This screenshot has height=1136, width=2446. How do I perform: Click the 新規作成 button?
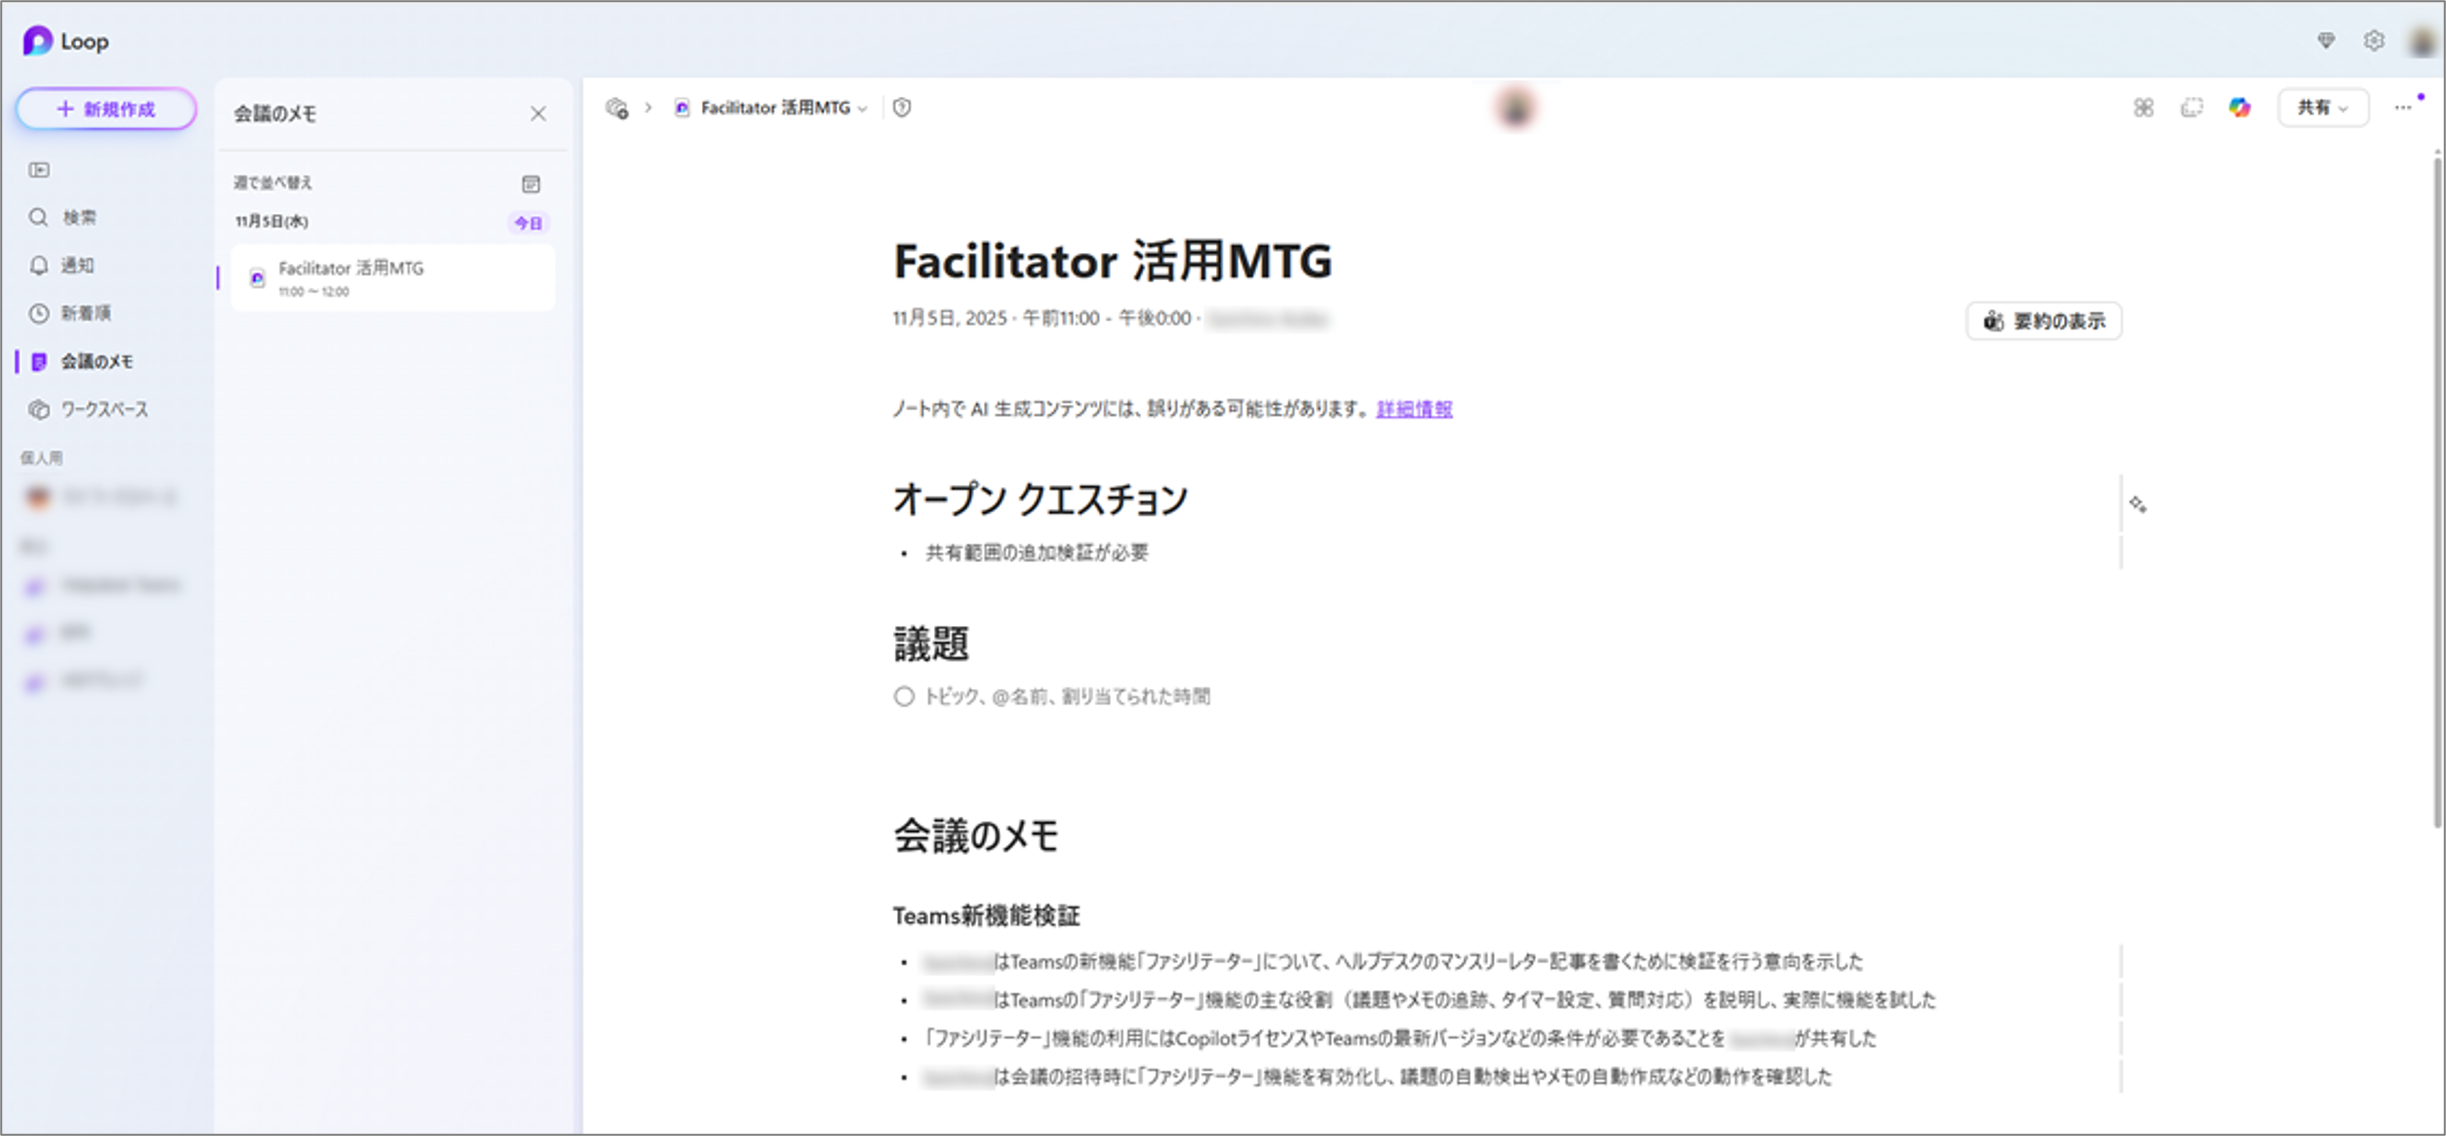(x=106, y=109)
